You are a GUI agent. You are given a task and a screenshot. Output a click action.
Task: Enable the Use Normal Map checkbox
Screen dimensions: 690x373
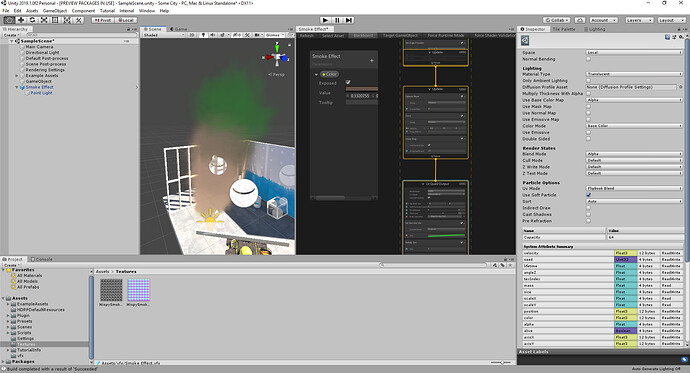click(x=588, y=113)
